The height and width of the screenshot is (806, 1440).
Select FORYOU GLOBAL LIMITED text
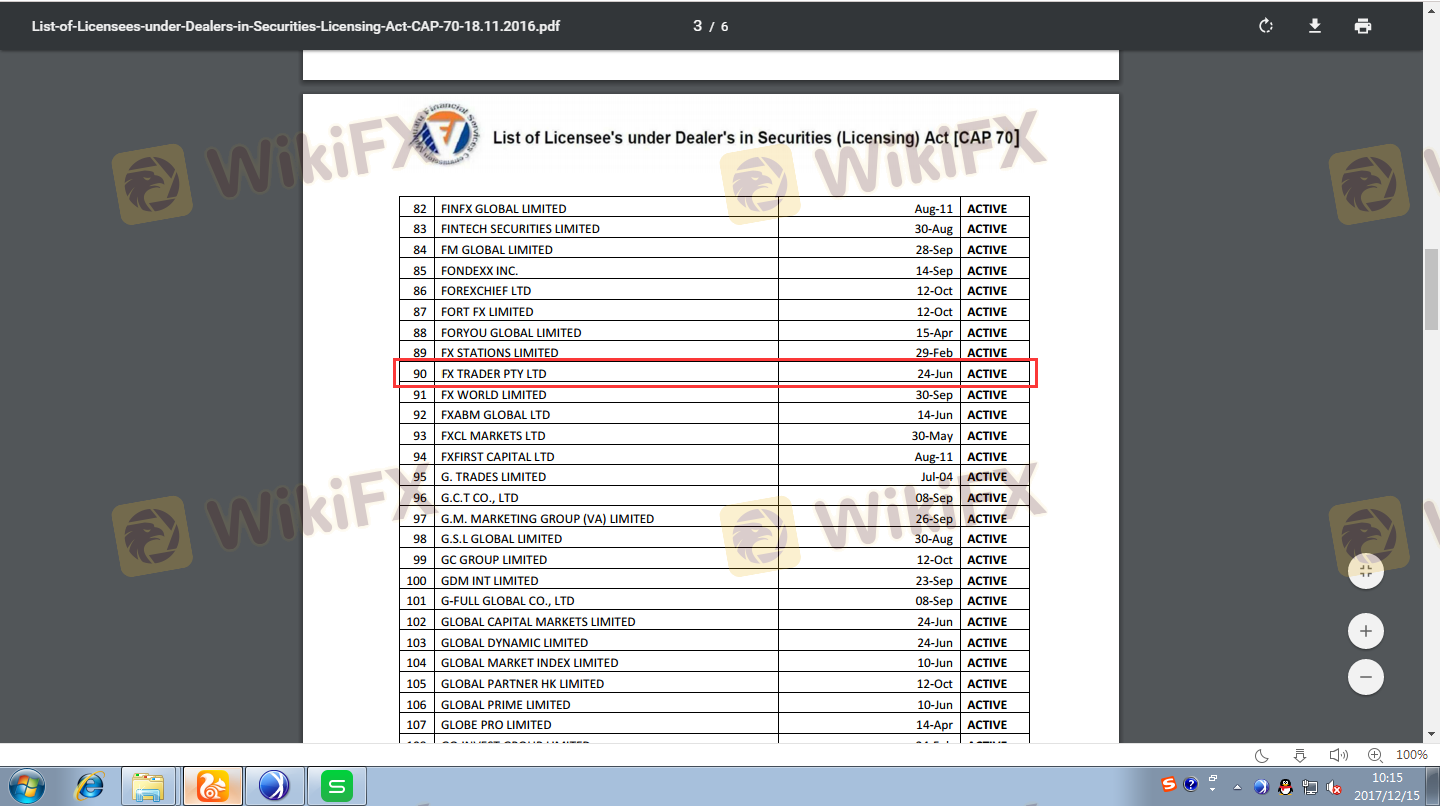point(511,333)
